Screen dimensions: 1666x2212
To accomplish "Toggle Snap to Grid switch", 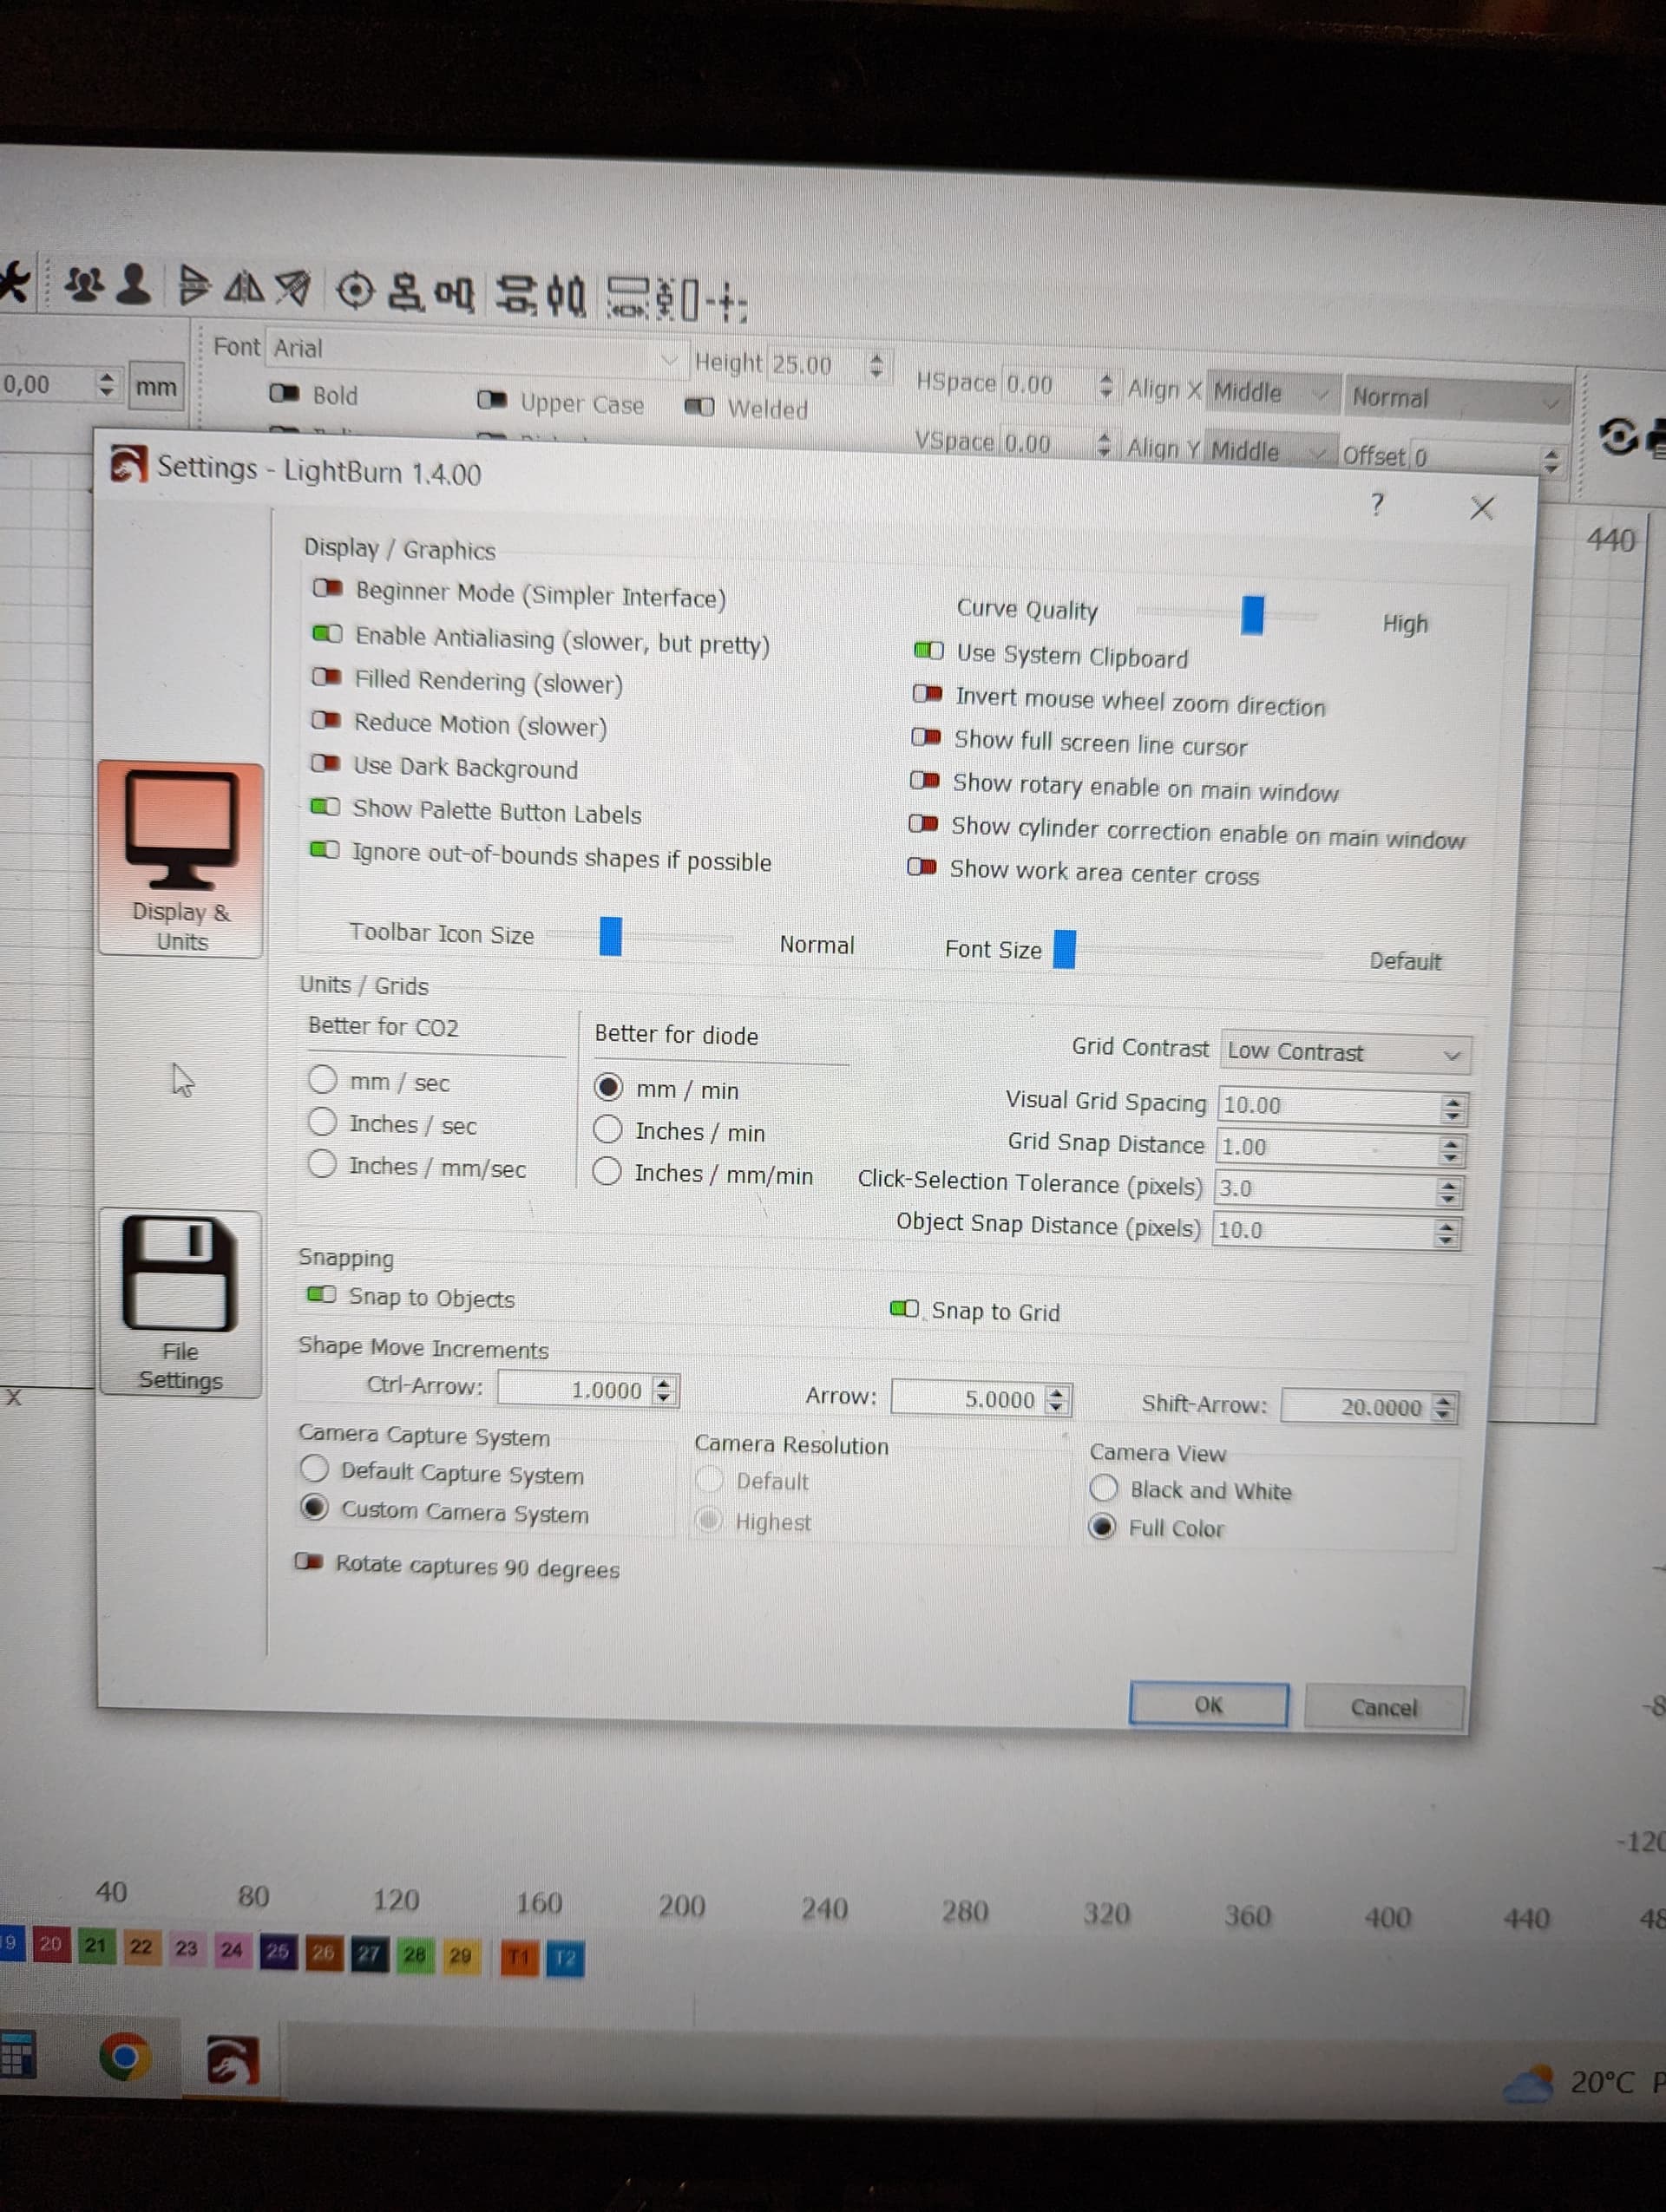I will tap(904, 1308).
